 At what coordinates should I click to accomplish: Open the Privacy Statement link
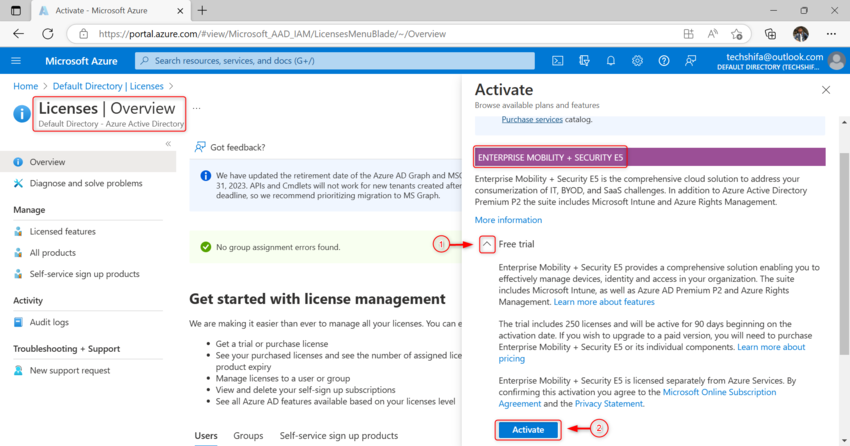point(609,404)
